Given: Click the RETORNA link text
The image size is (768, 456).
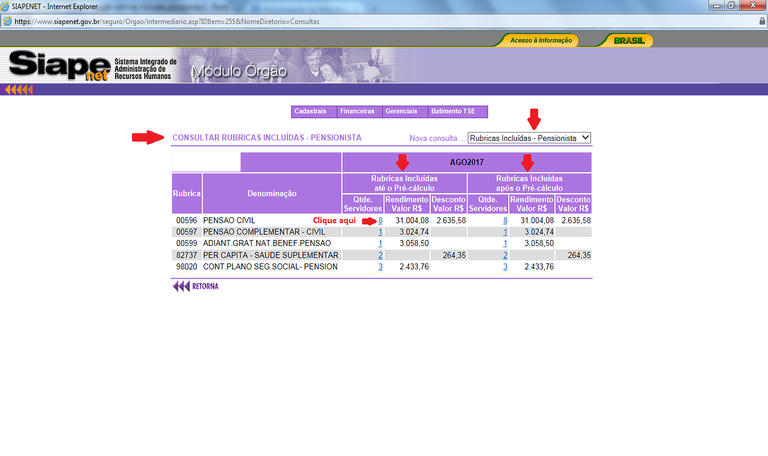Looking at the screenshot, I should [205, 286].
